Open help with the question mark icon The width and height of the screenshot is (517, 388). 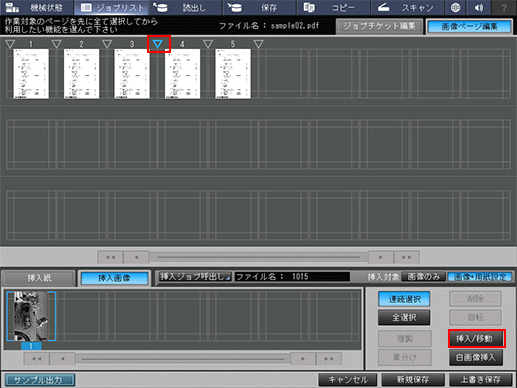coord(504,7)
